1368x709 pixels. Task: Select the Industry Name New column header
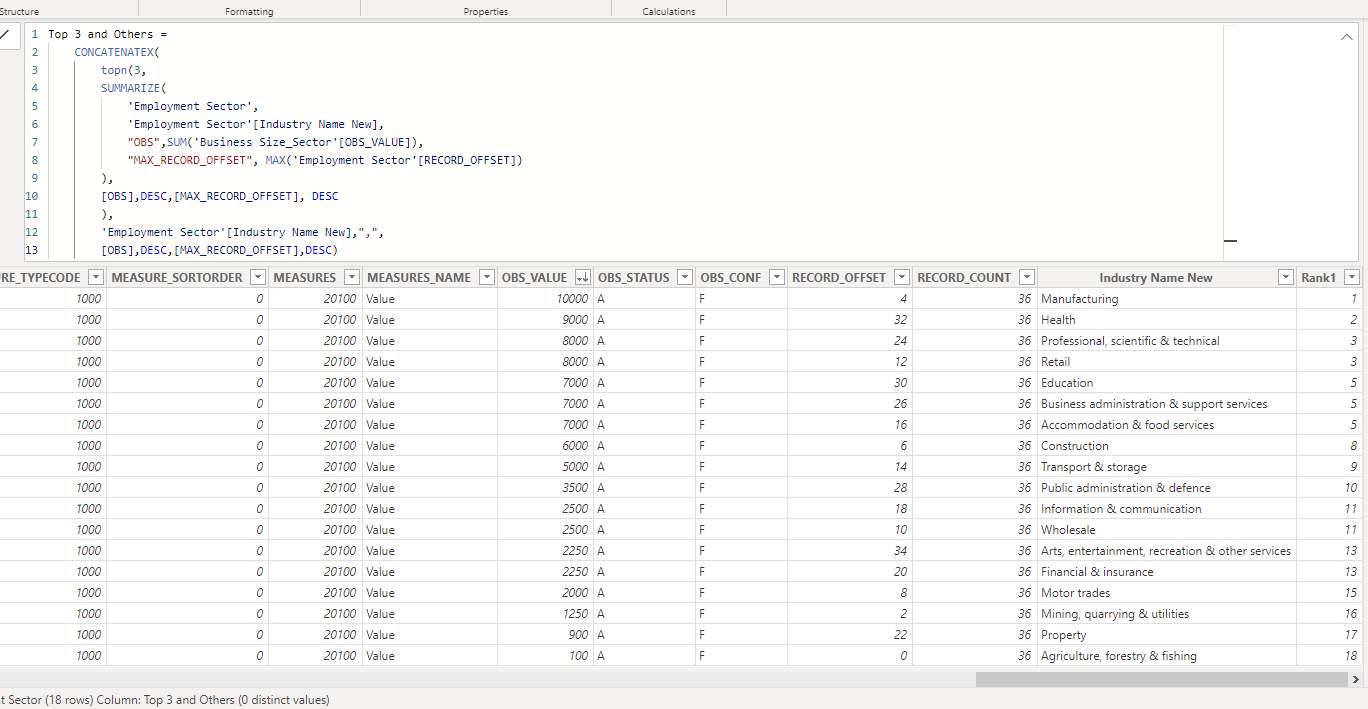pos(1156,277)
